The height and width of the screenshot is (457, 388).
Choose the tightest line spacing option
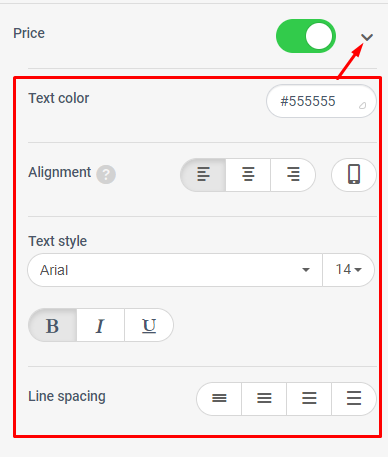point(219,399)
